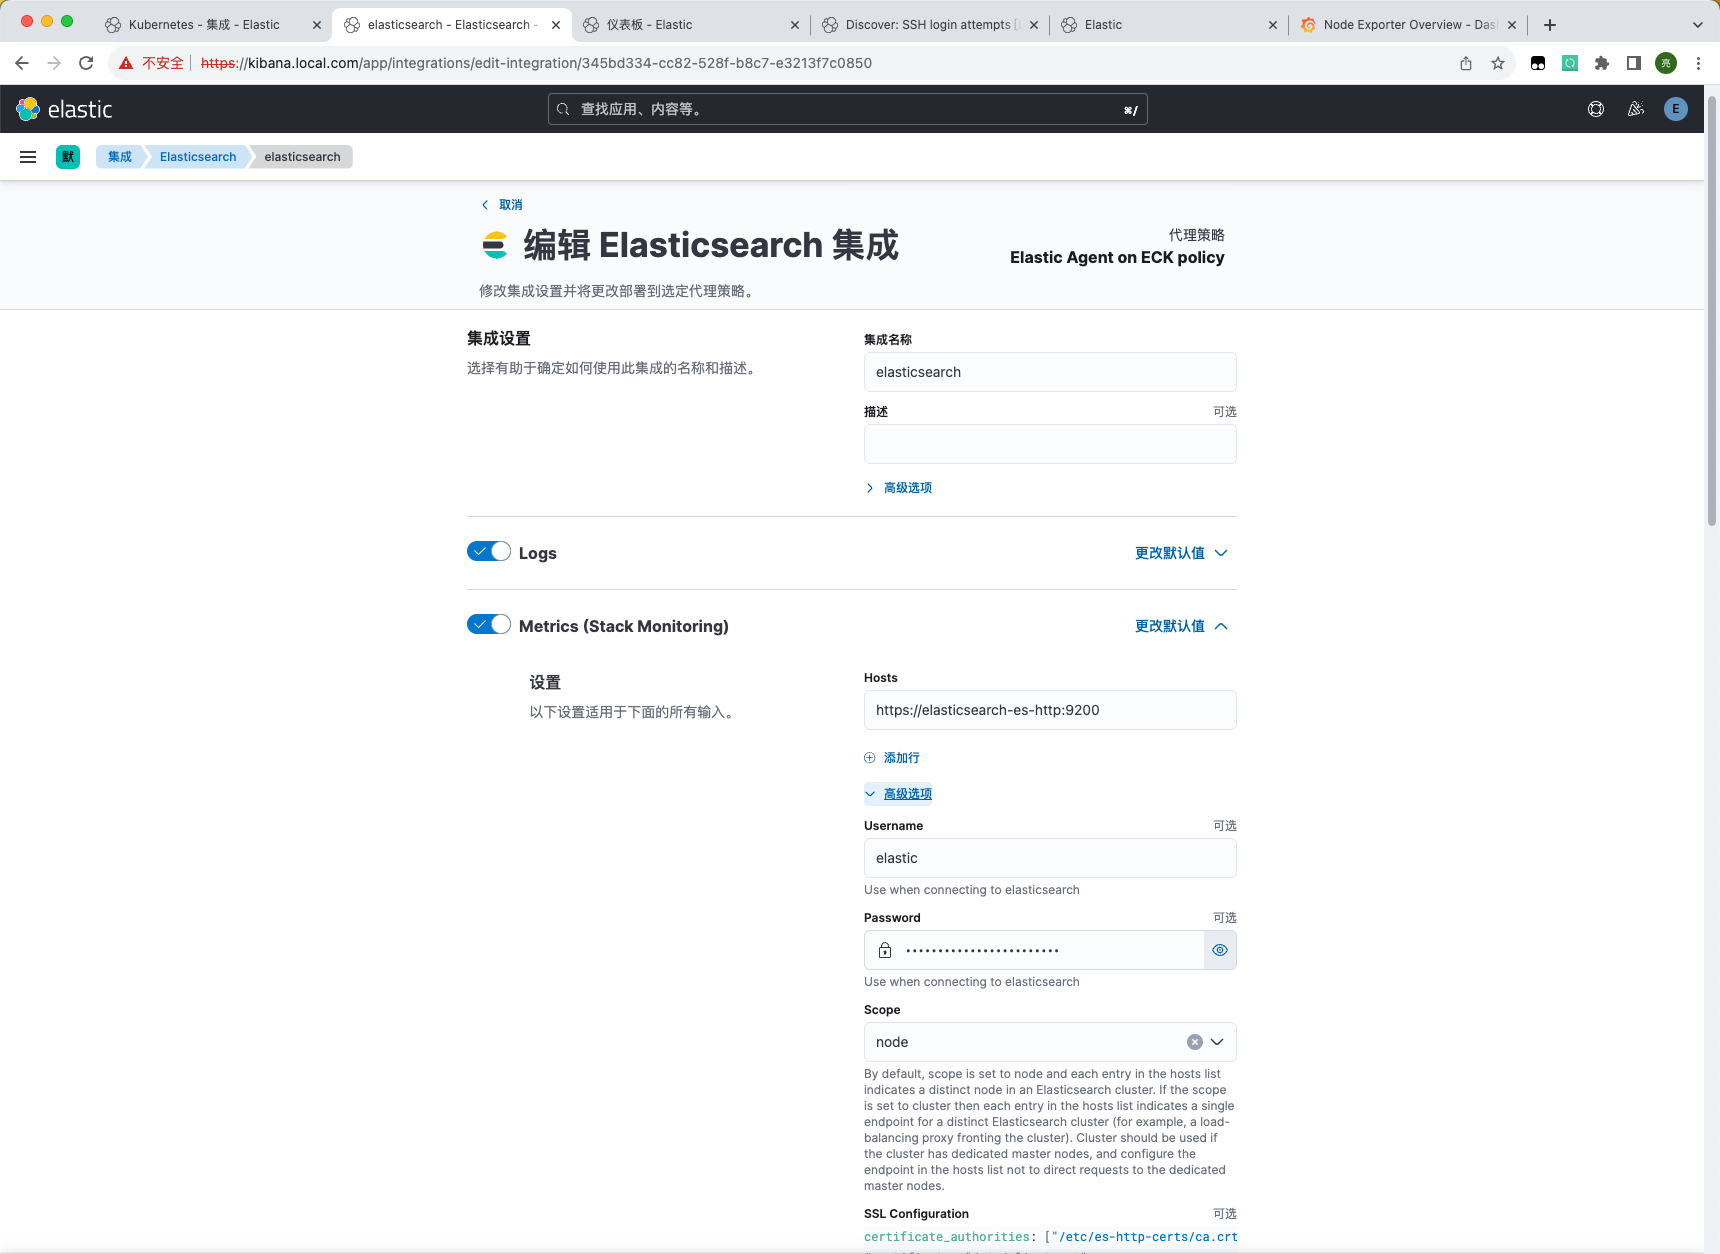Click the 集成名称 input field

pos(1050,372)
